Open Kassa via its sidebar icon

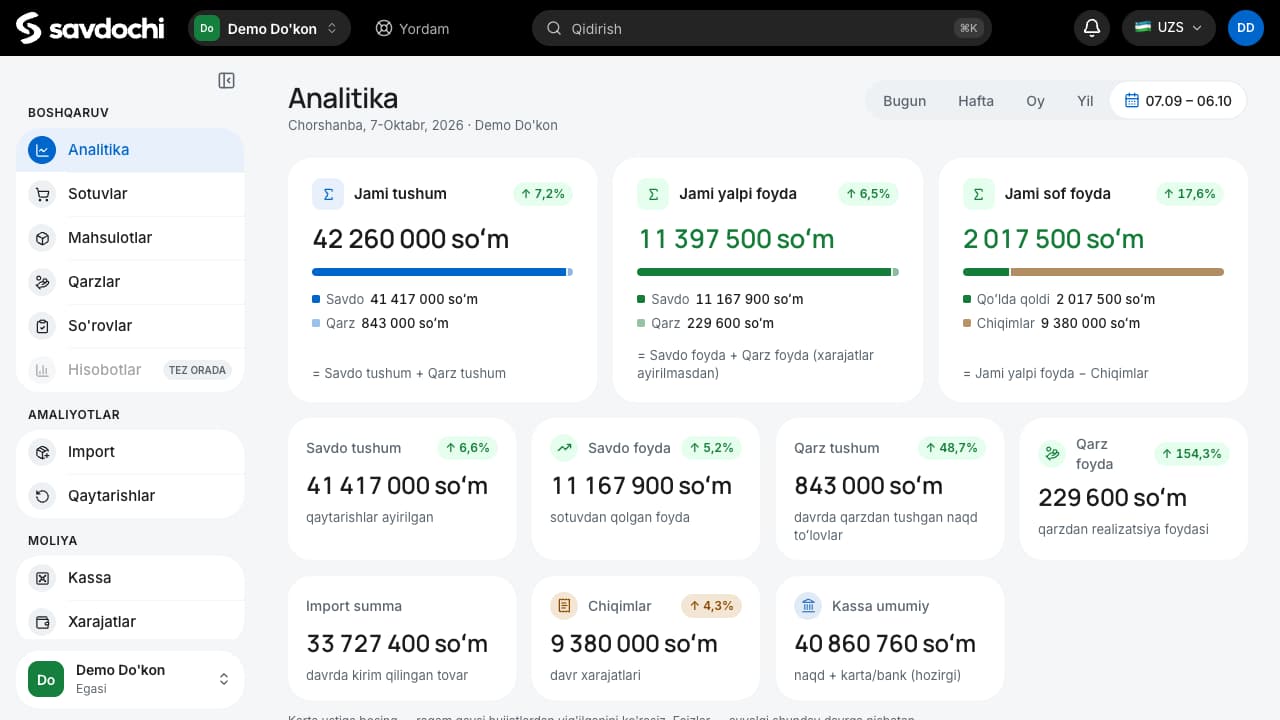[x=42, y=578]
